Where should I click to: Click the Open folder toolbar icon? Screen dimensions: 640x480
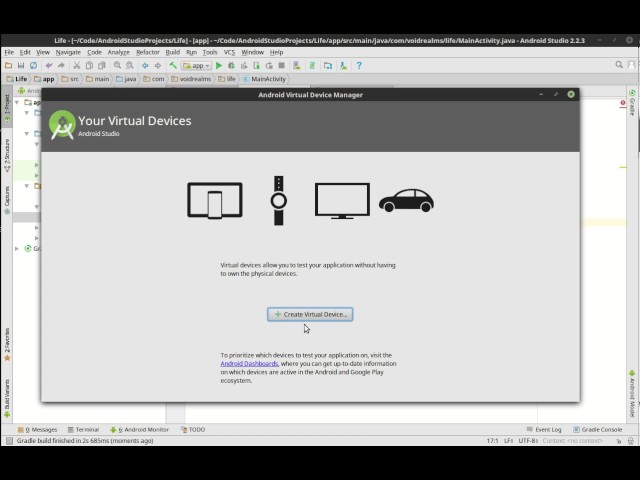click(x=8, y=65)
